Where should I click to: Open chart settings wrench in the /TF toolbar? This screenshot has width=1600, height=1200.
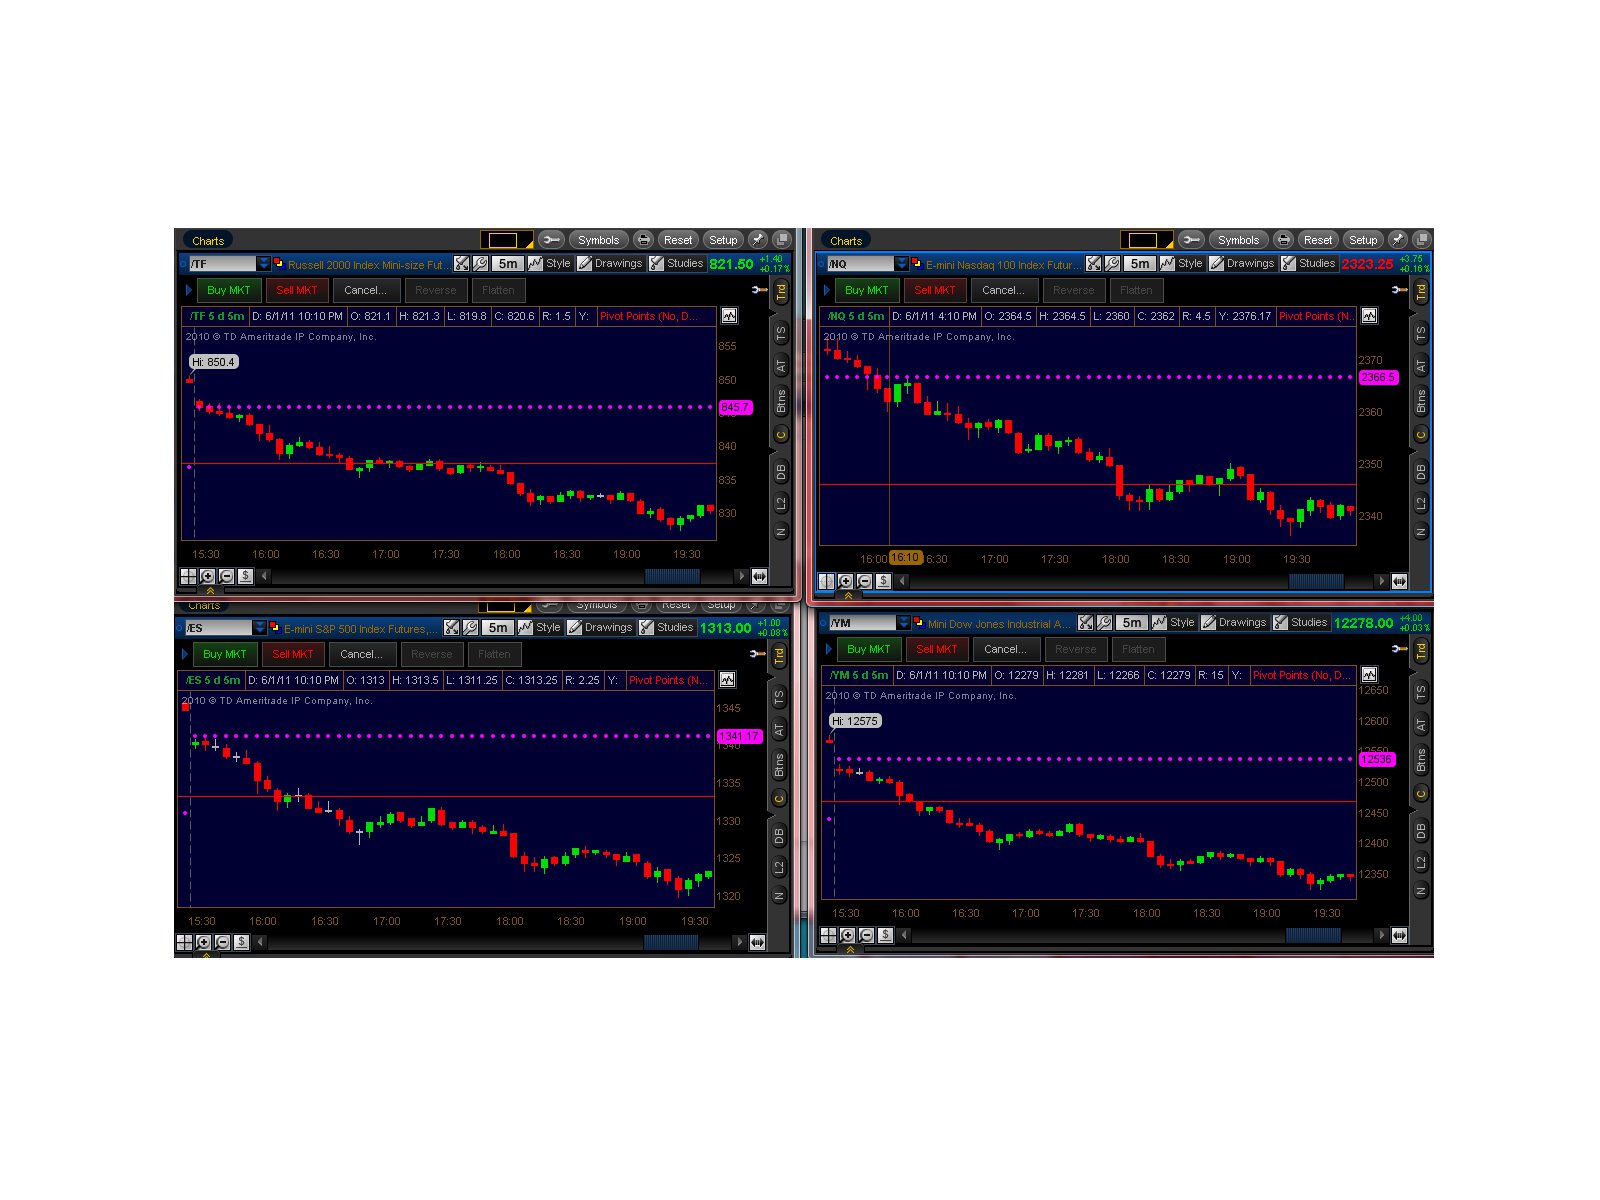click(x=480, y=264)
